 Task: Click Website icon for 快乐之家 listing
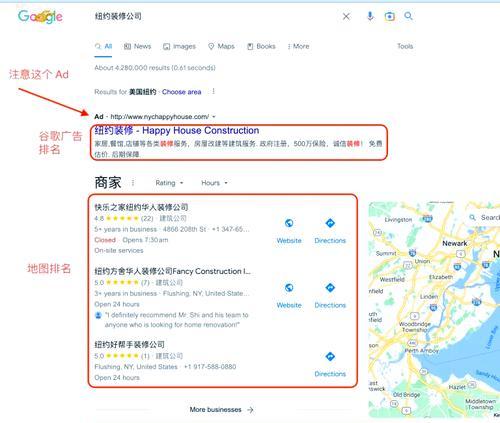click(x=289, y=223)
